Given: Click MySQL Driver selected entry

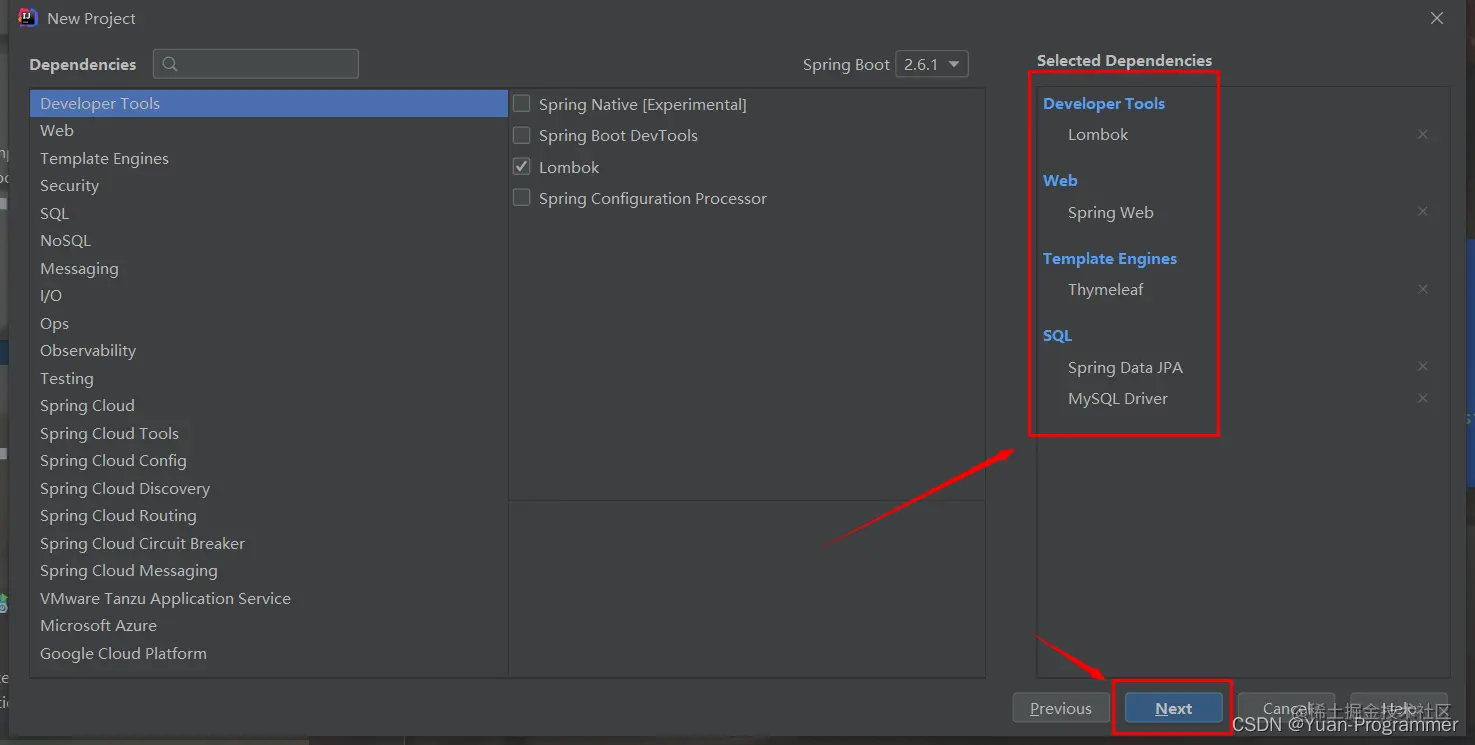Looking at the screenshot, I should 1118,398.
